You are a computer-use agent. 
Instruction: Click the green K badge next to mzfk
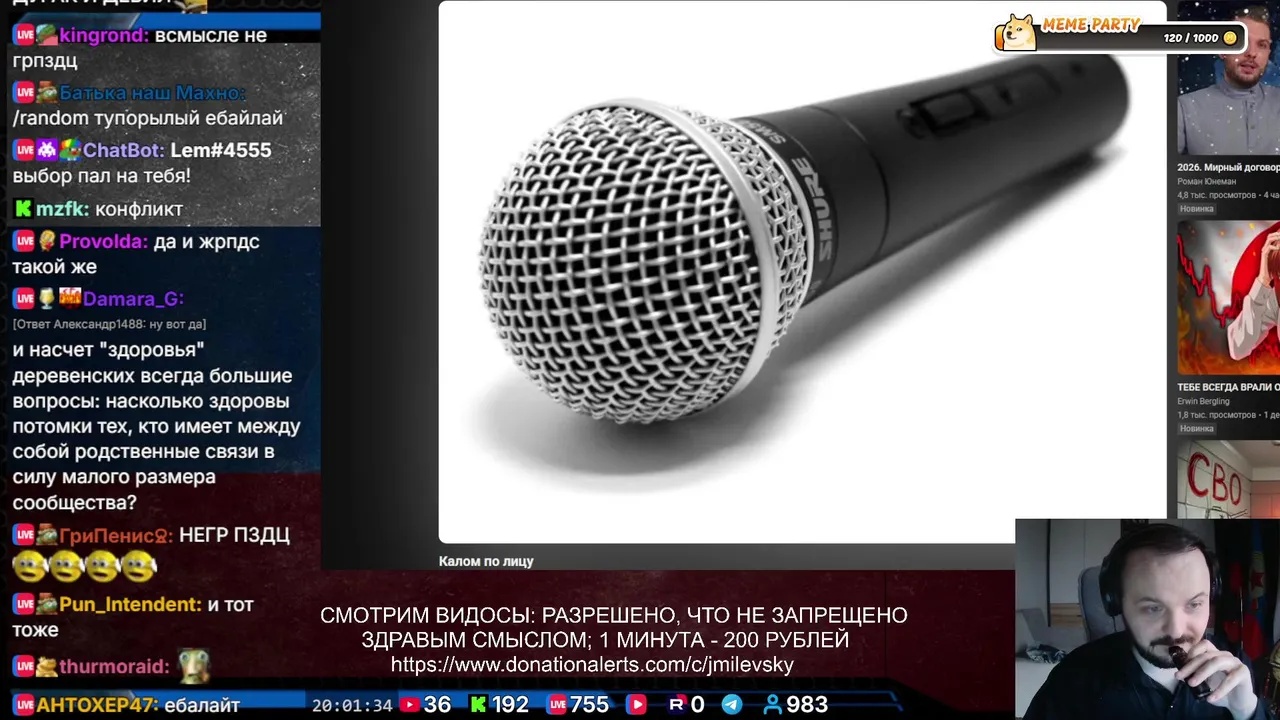[x=23, y=209]
